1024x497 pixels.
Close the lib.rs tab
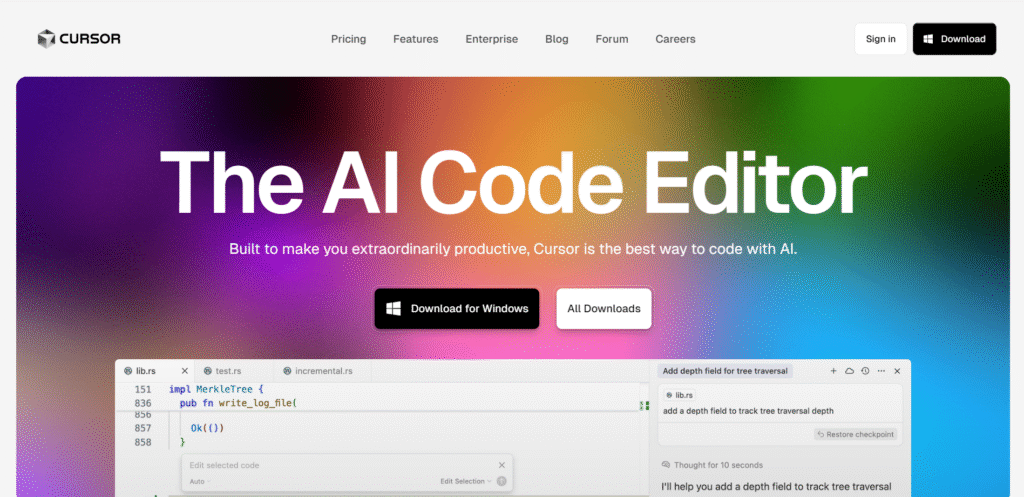(184, 371)
